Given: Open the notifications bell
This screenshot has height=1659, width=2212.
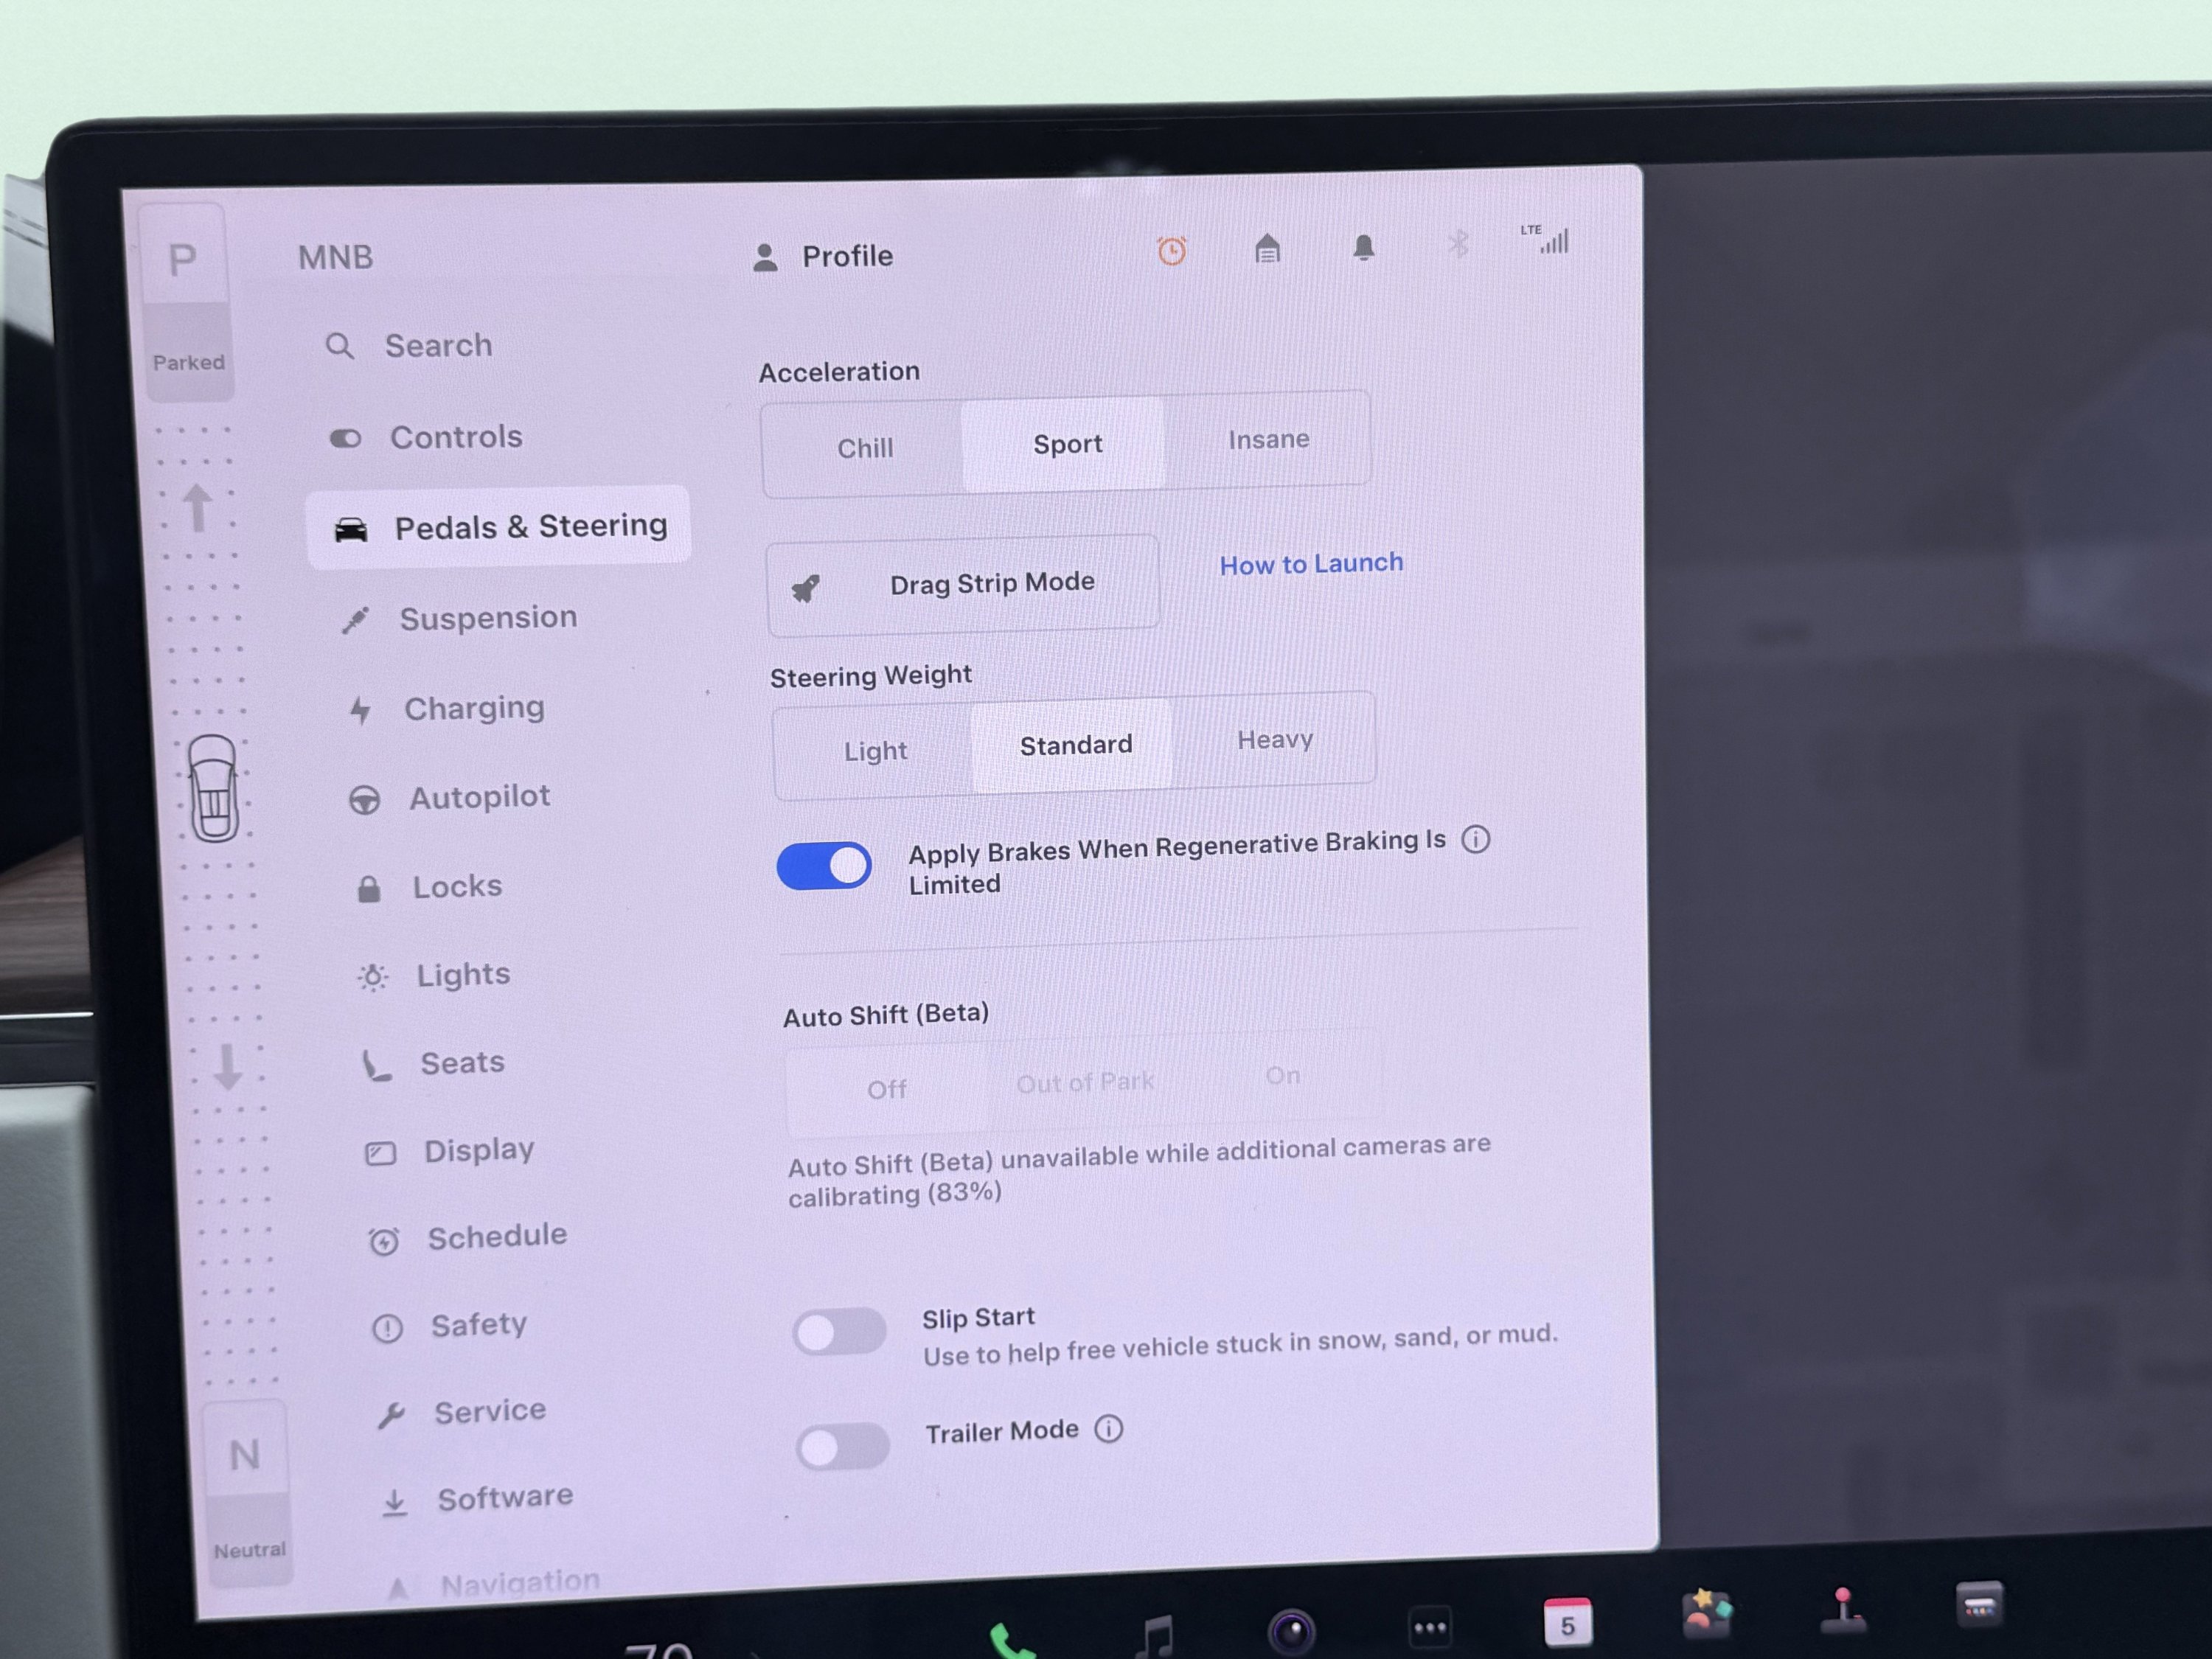Looking at the screenshot, I should pyautogui.click(x=1363, y=247).
